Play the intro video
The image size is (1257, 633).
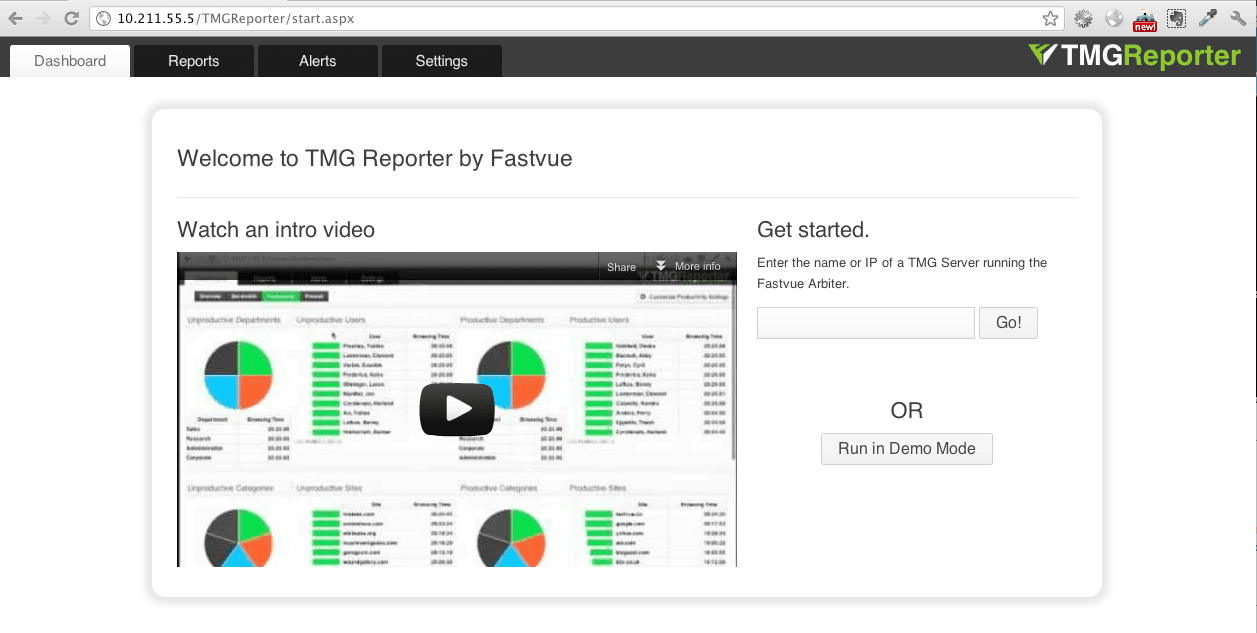pyautogui.click(x=457, y=409)
